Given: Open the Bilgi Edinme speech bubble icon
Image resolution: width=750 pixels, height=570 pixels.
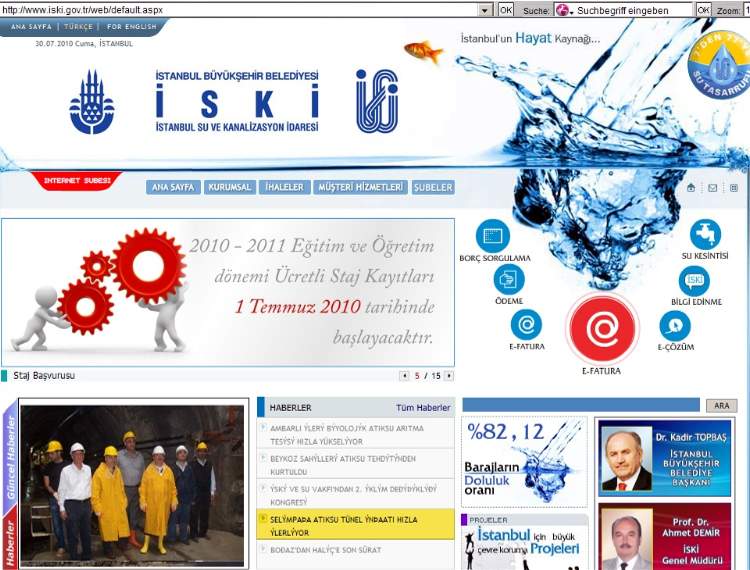Looking at the screenshot, I should pyautogui.click(x=694, y=280).
